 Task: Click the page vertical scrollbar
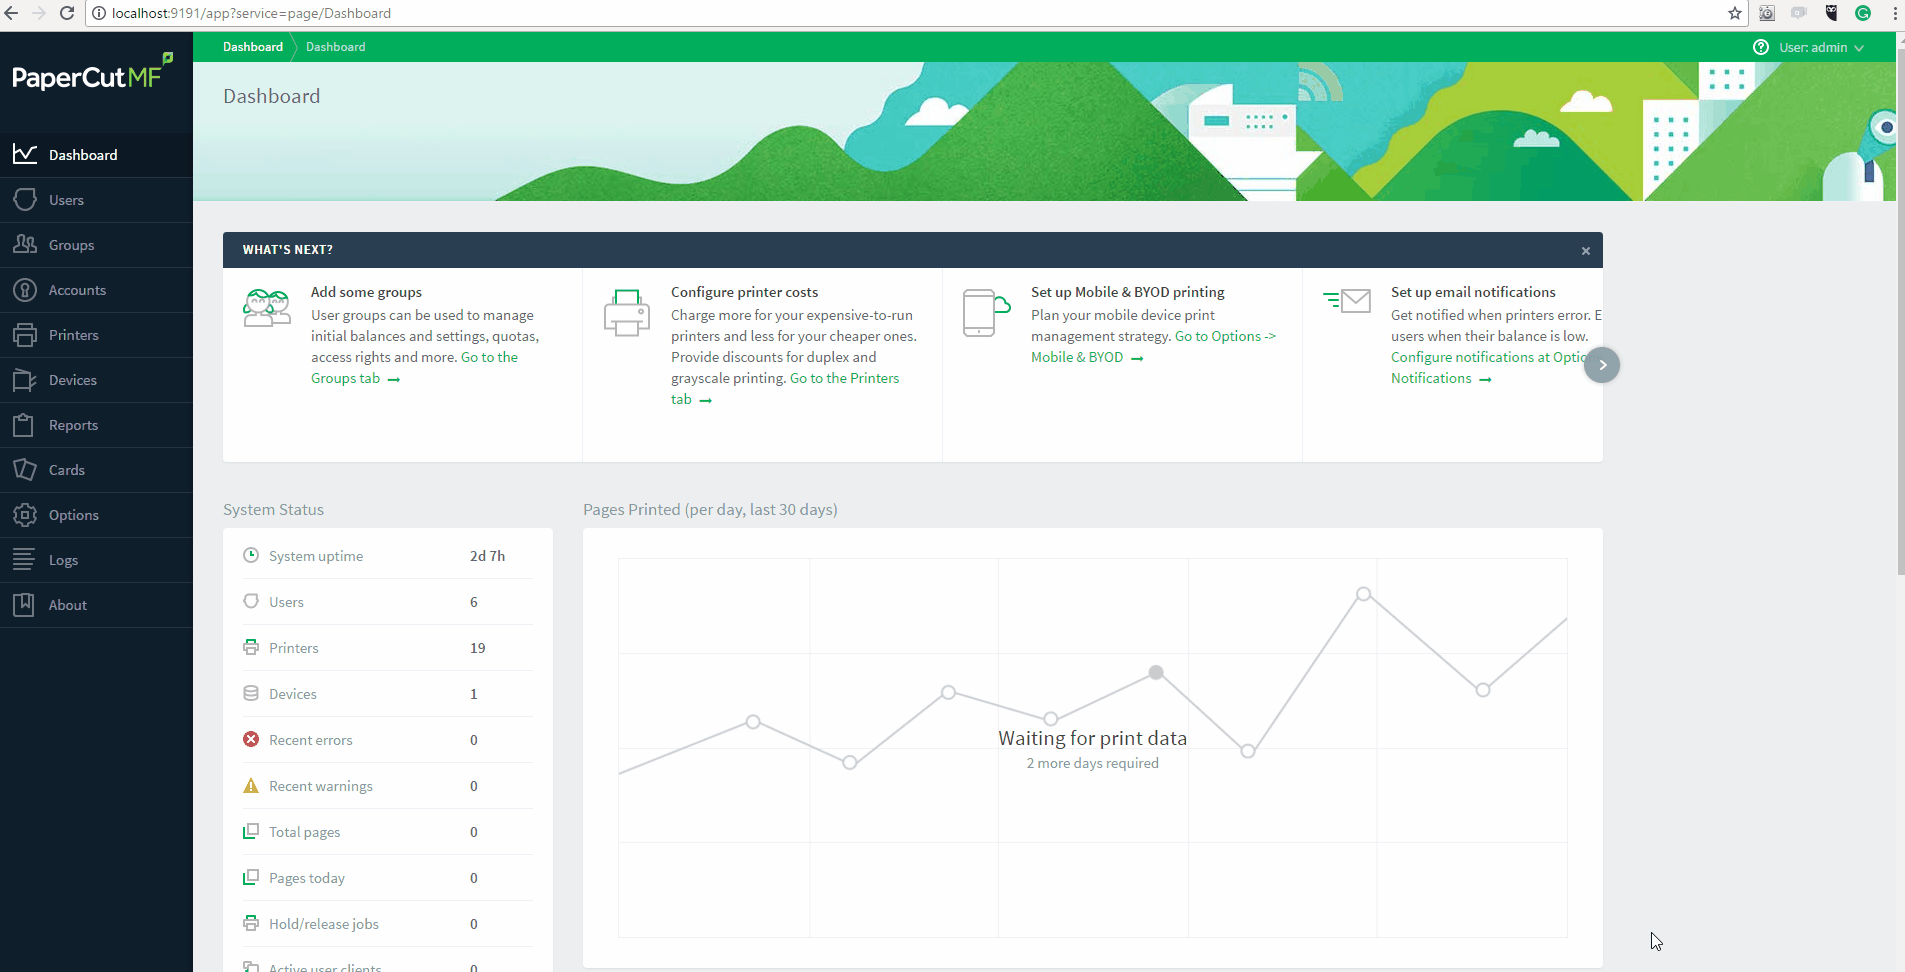1900,310
